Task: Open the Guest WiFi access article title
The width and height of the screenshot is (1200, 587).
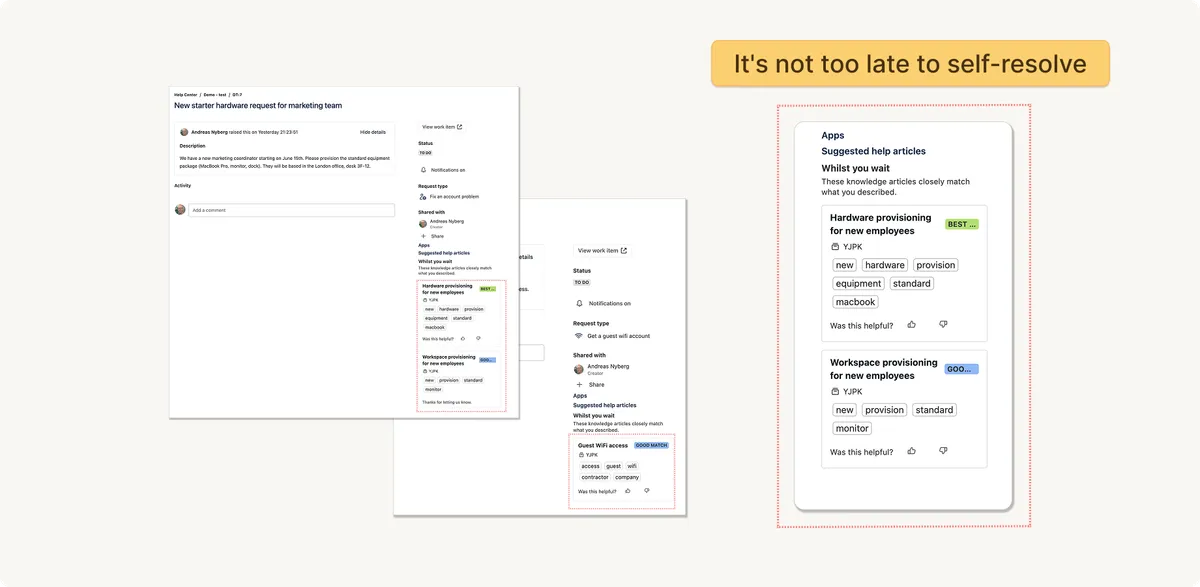Action: tap(603, 445)
